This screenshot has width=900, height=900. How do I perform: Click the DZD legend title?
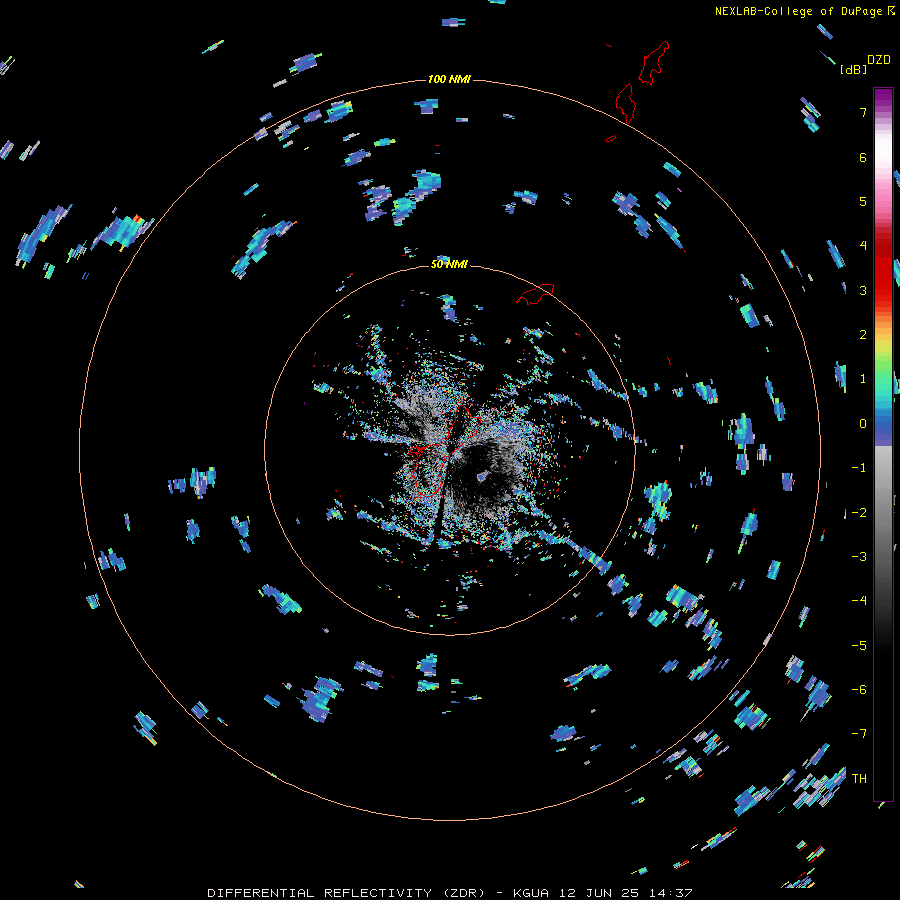point(878,60)
